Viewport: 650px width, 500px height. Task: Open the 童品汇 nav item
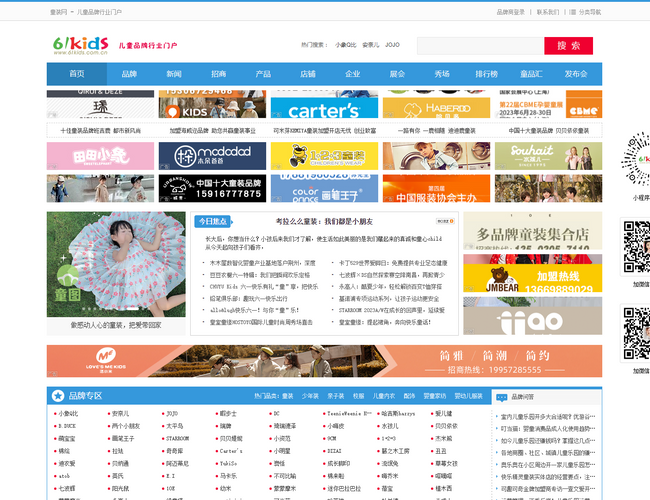click(531, 74)
